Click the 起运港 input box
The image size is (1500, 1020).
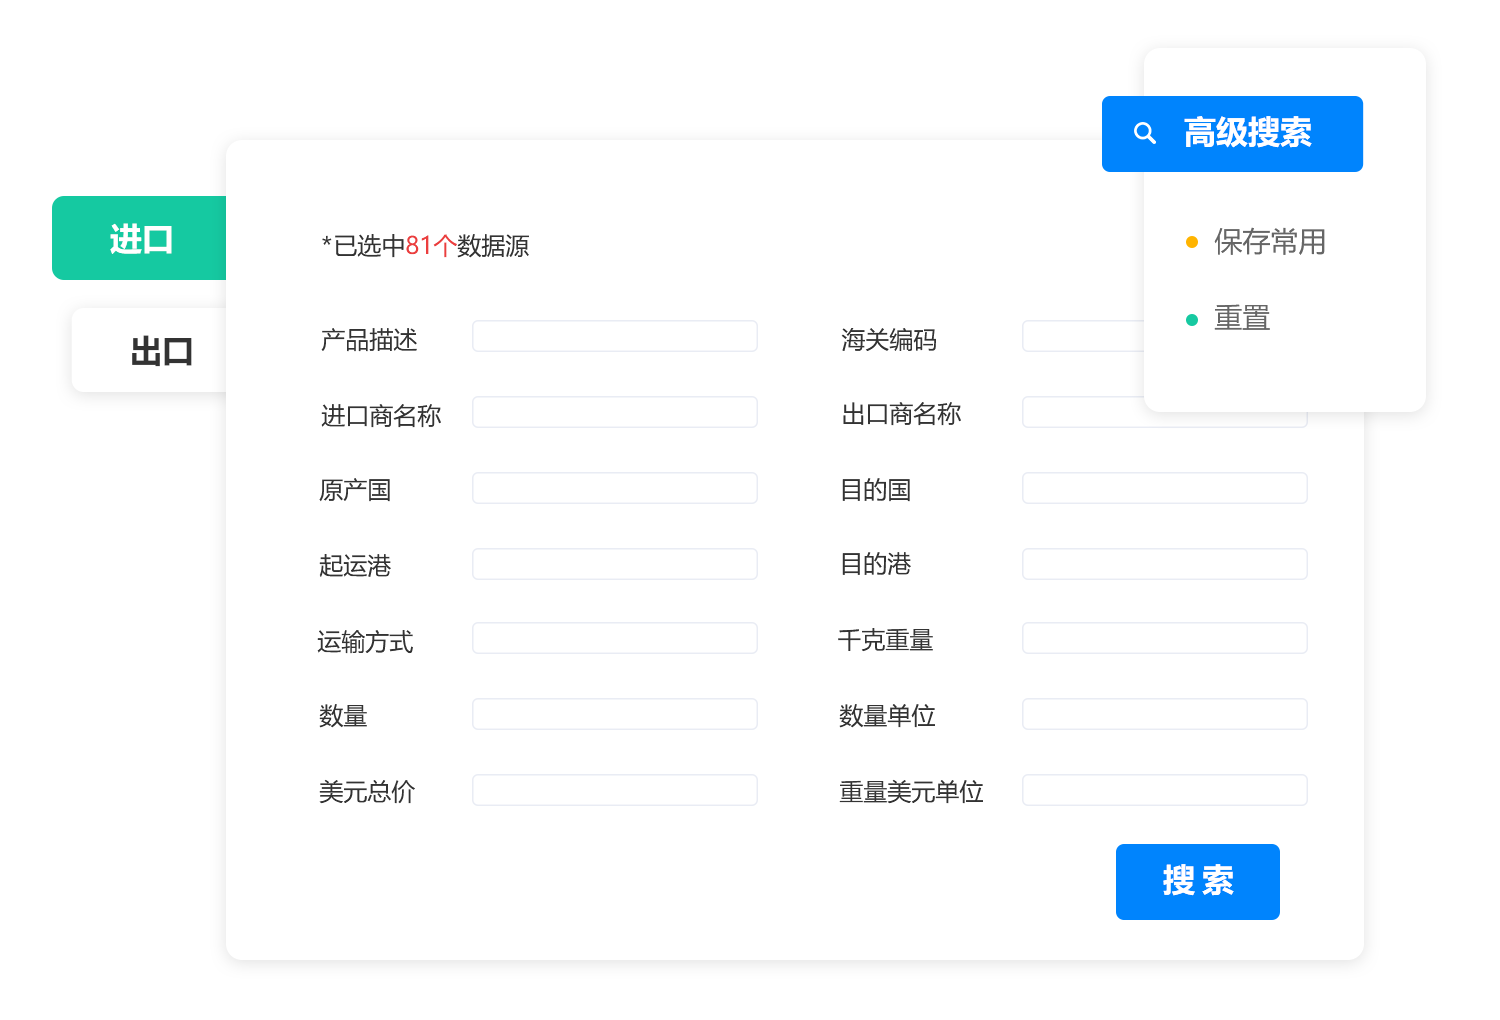[614, 565]
